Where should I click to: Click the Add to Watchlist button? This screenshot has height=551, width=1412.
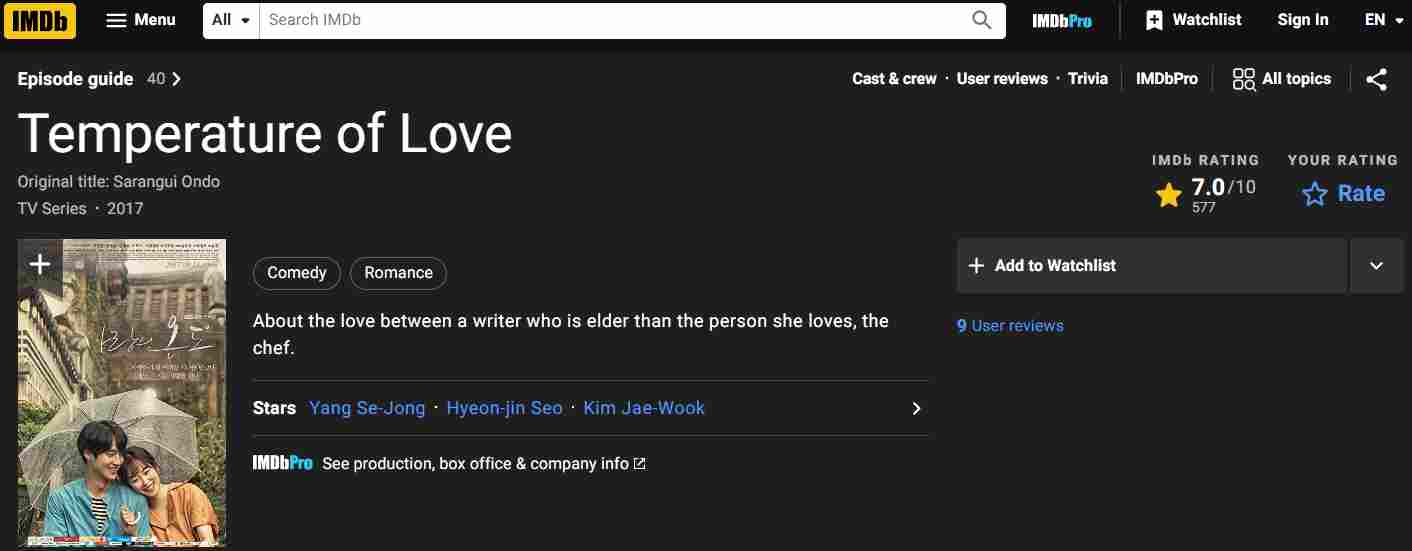1151,265
